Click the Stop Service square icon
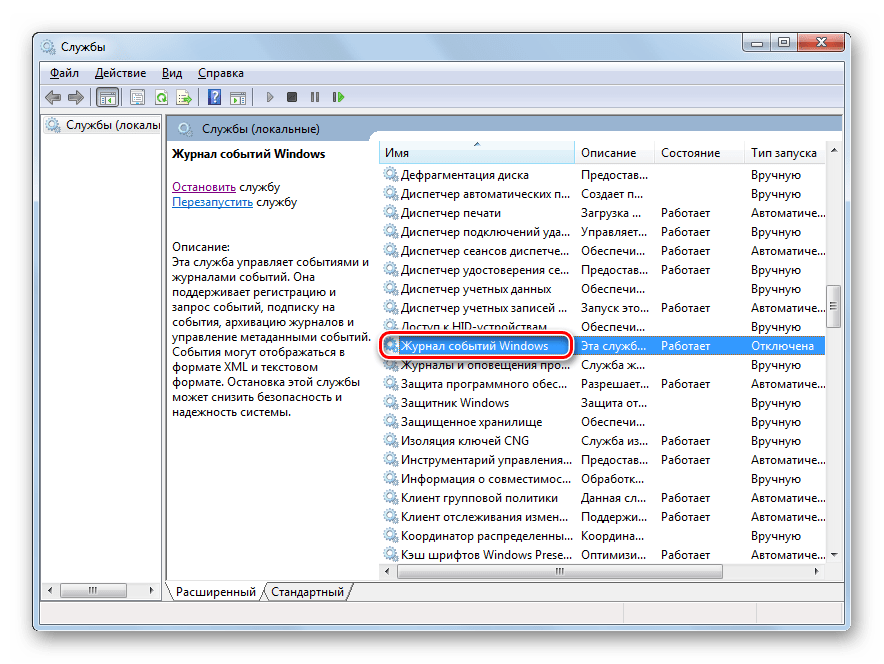Screen dimensions: 884x664 (292, 97)
